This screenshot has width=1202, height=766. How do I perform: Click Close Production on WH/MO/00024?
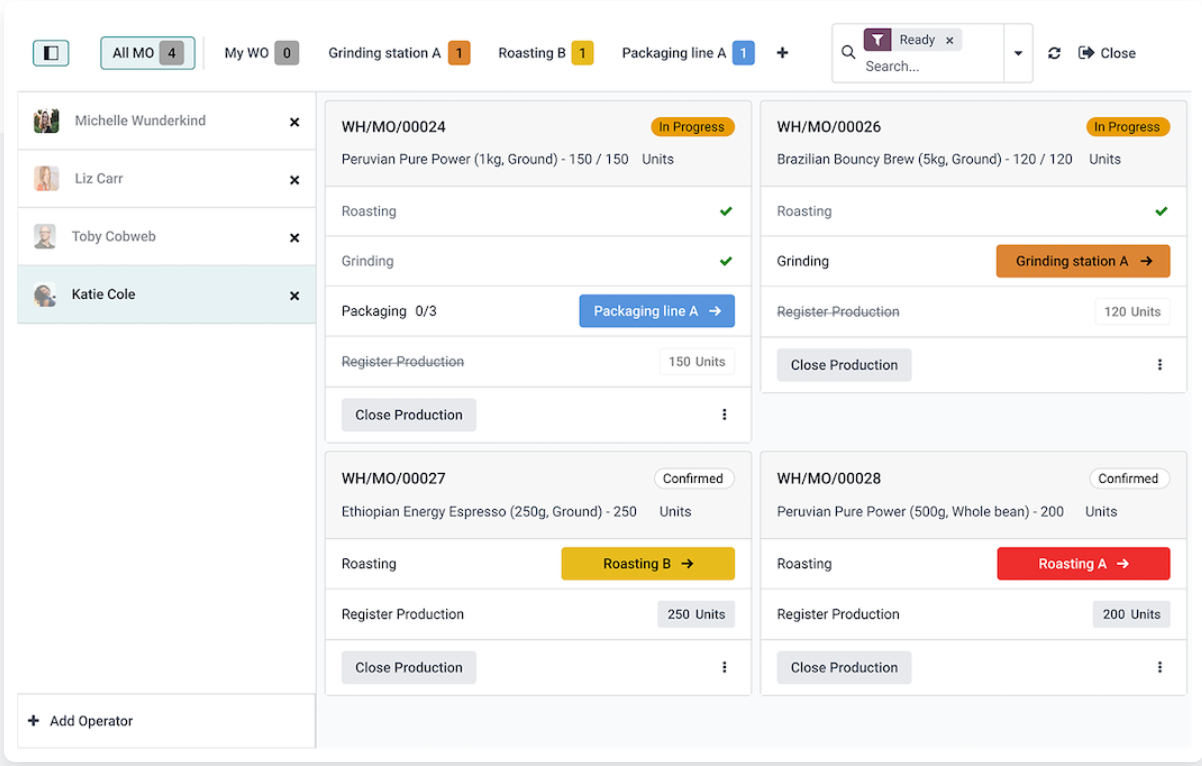click(x=408, y=414)
